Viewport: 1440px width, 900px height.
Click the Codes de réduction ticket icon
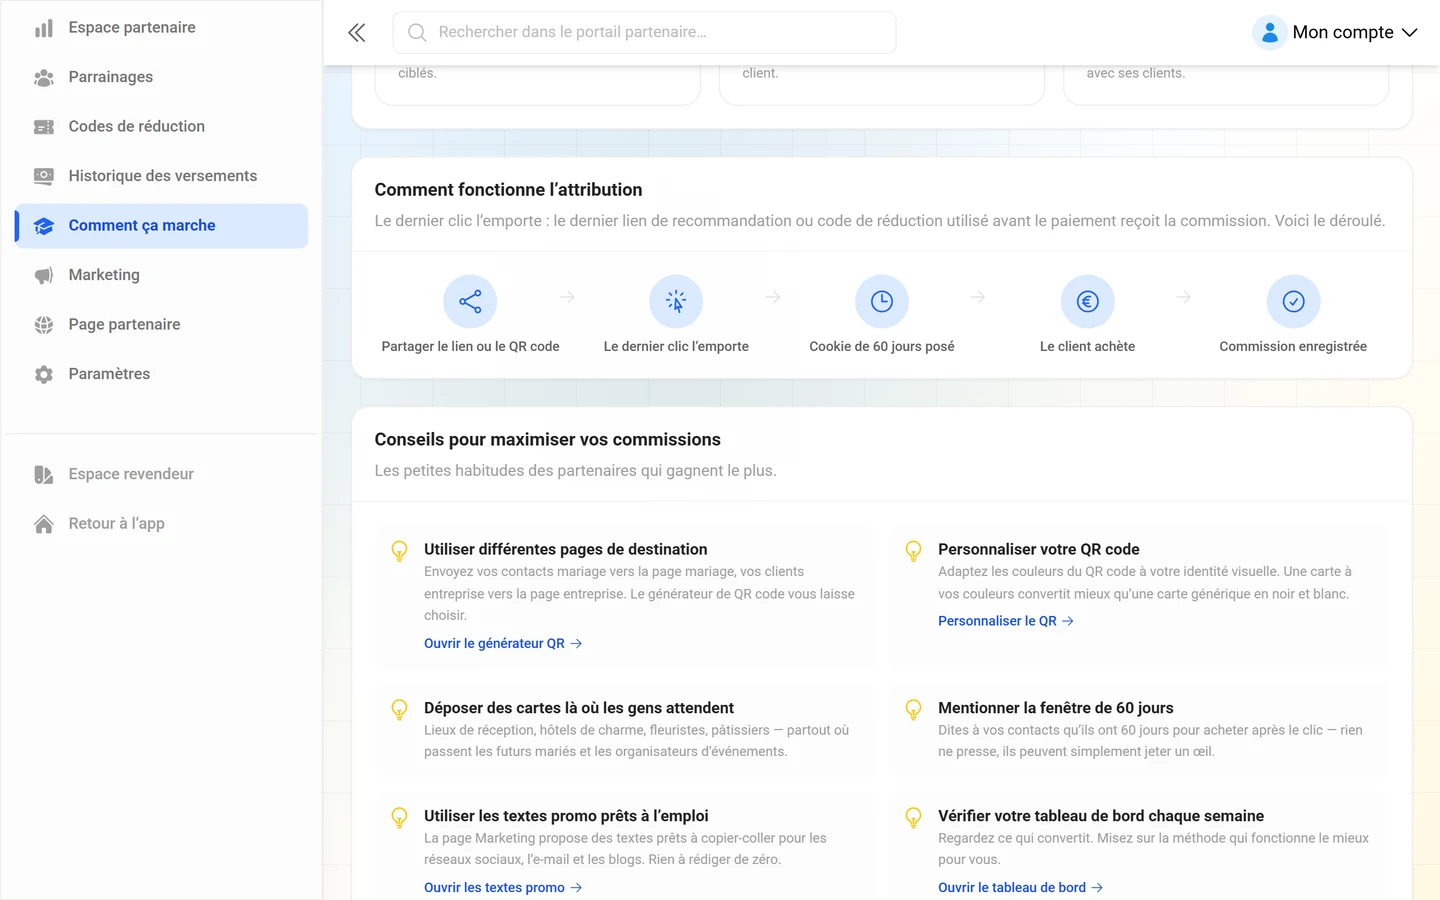(x=44, y=127)
